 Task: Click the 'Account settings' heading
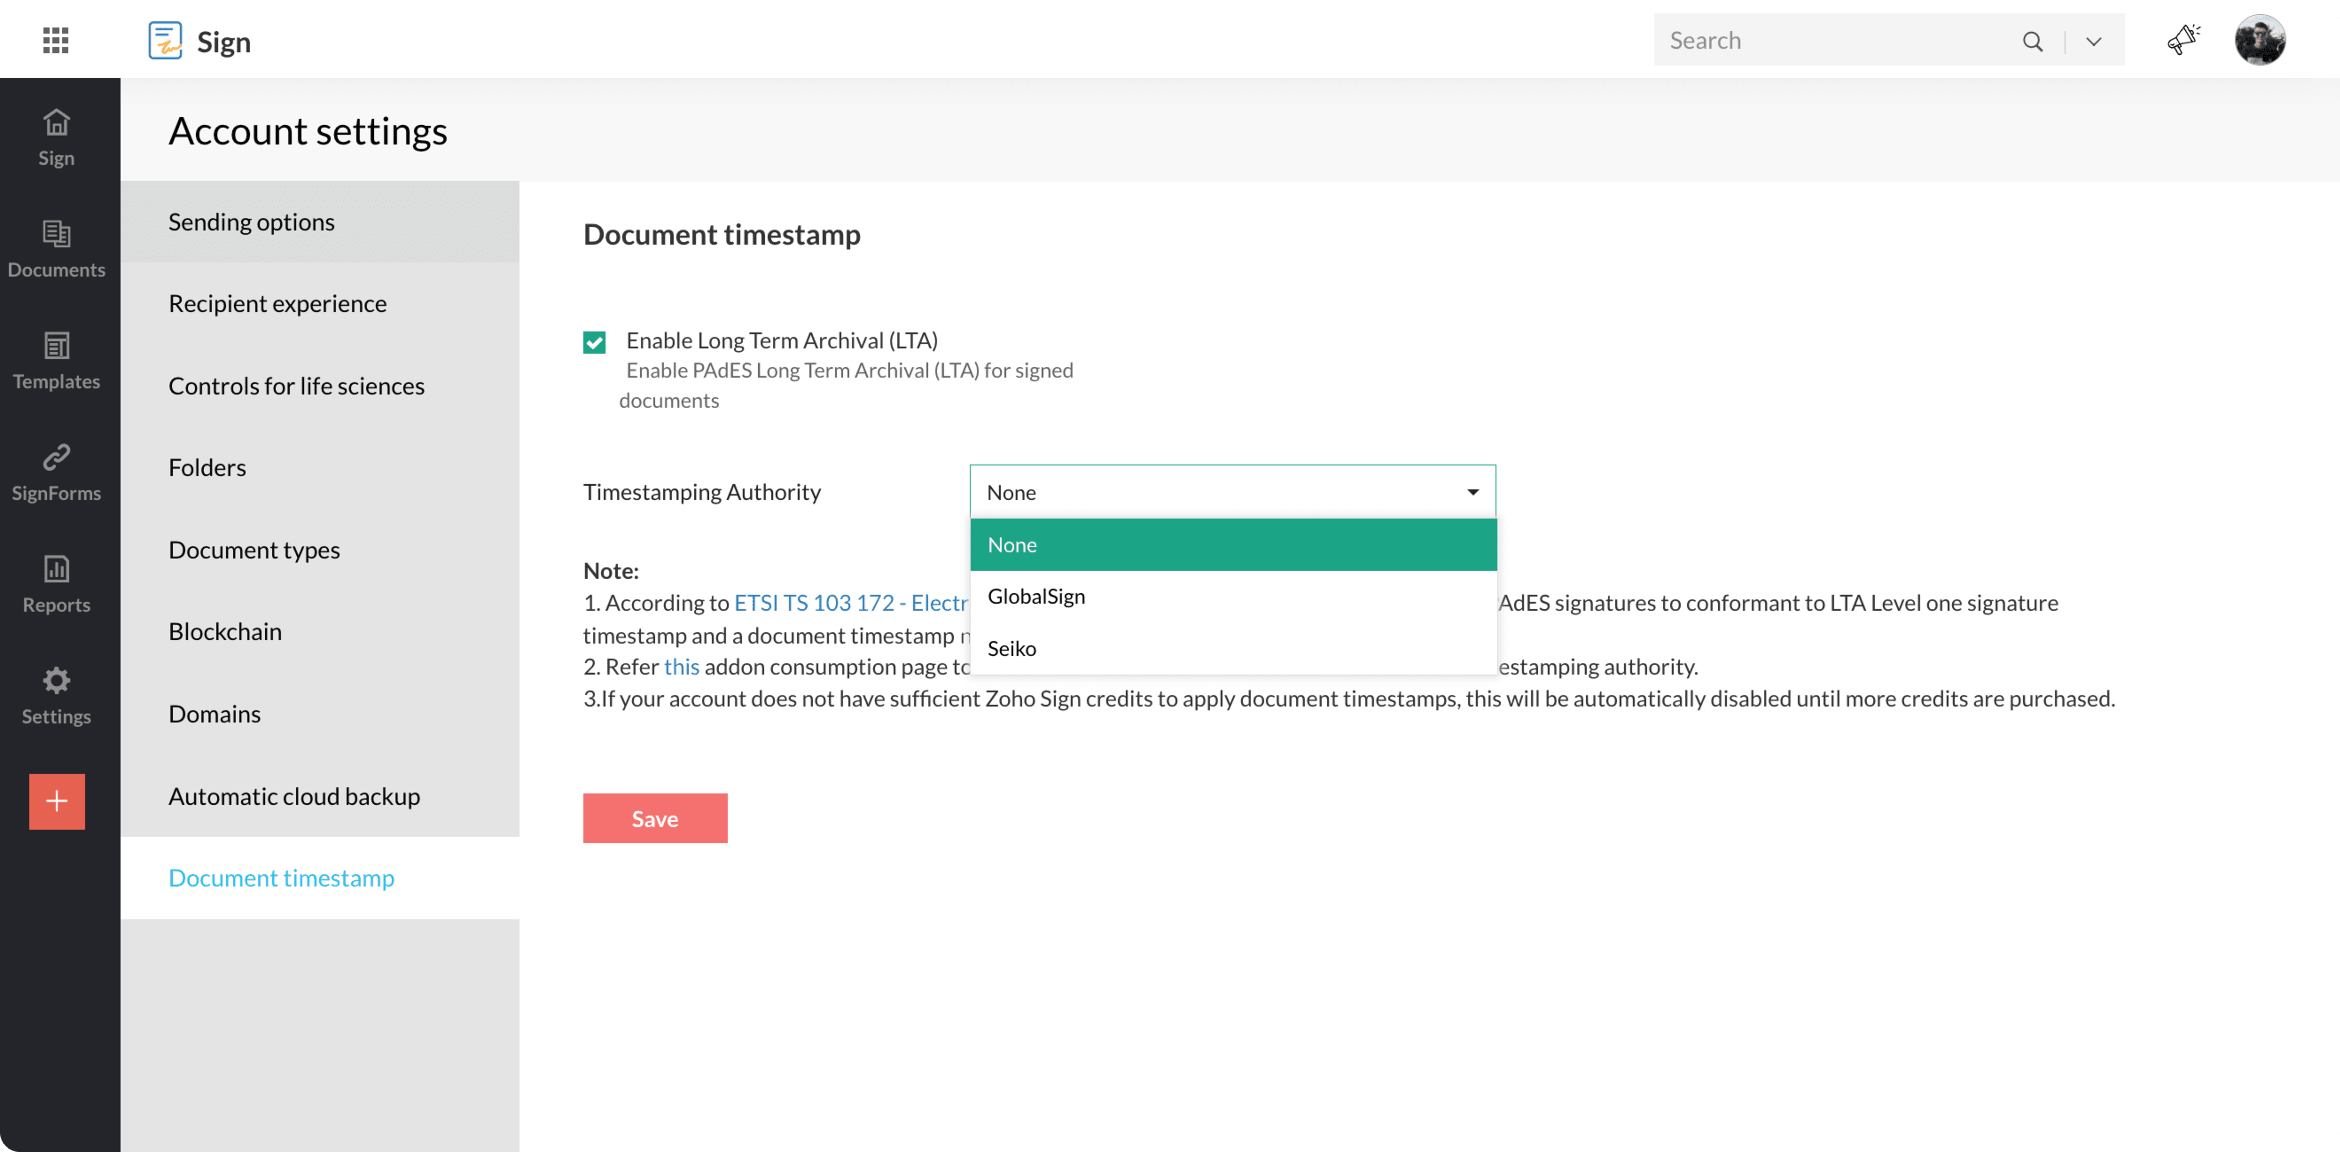pos(308,131)
